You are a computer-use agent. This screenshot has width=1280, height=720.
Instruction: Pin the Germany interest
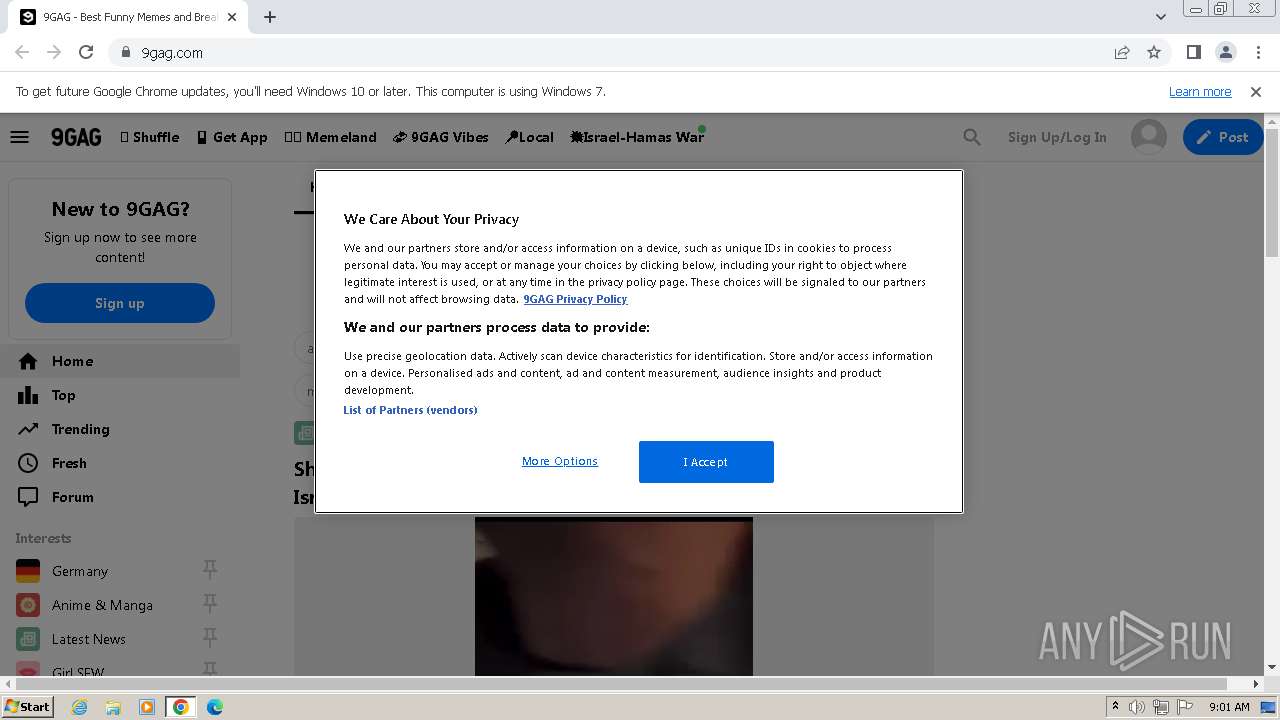(210, 570)
